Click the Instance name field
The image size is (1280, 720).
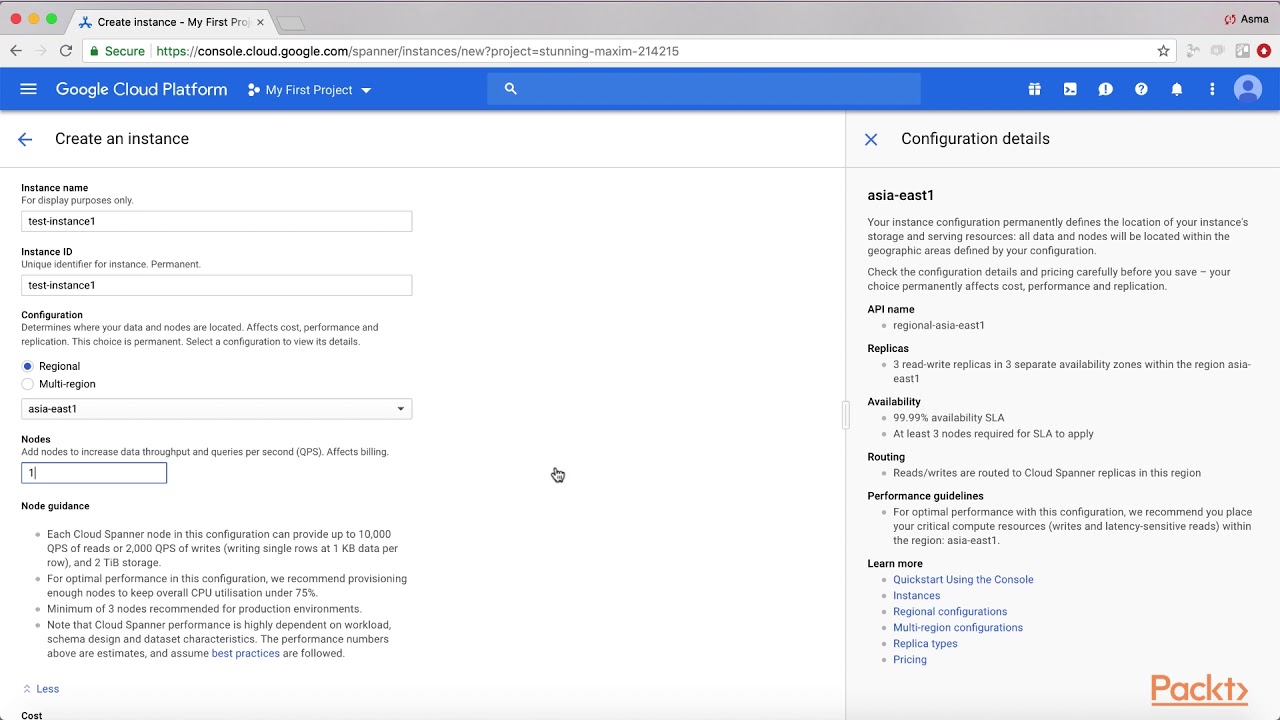pyautogui.click(x=216, y=221)
